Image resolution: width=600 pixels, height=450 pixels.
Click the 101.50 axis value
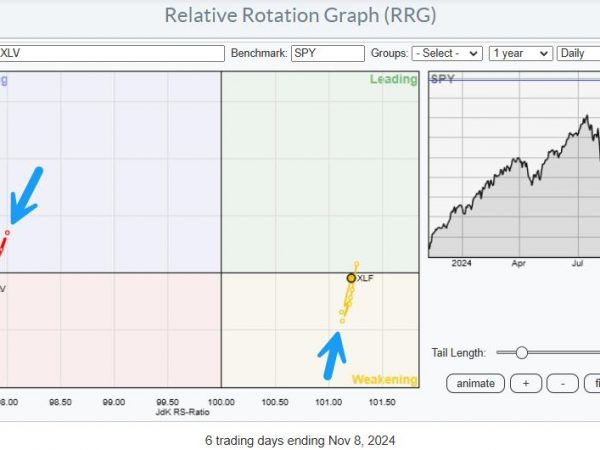(x=382, y=402)
